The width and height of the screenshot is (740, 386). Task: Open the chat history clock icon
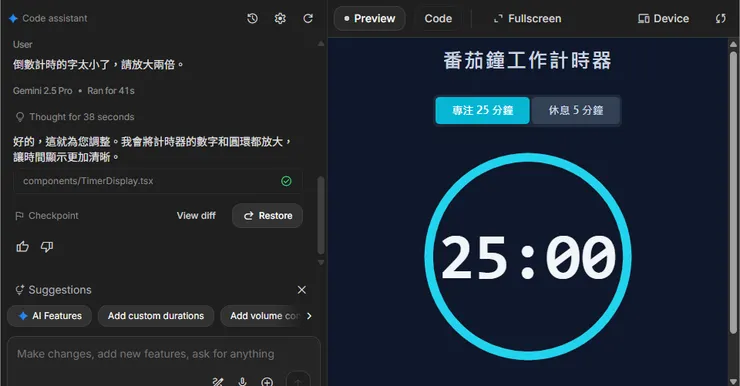[252, 18]
